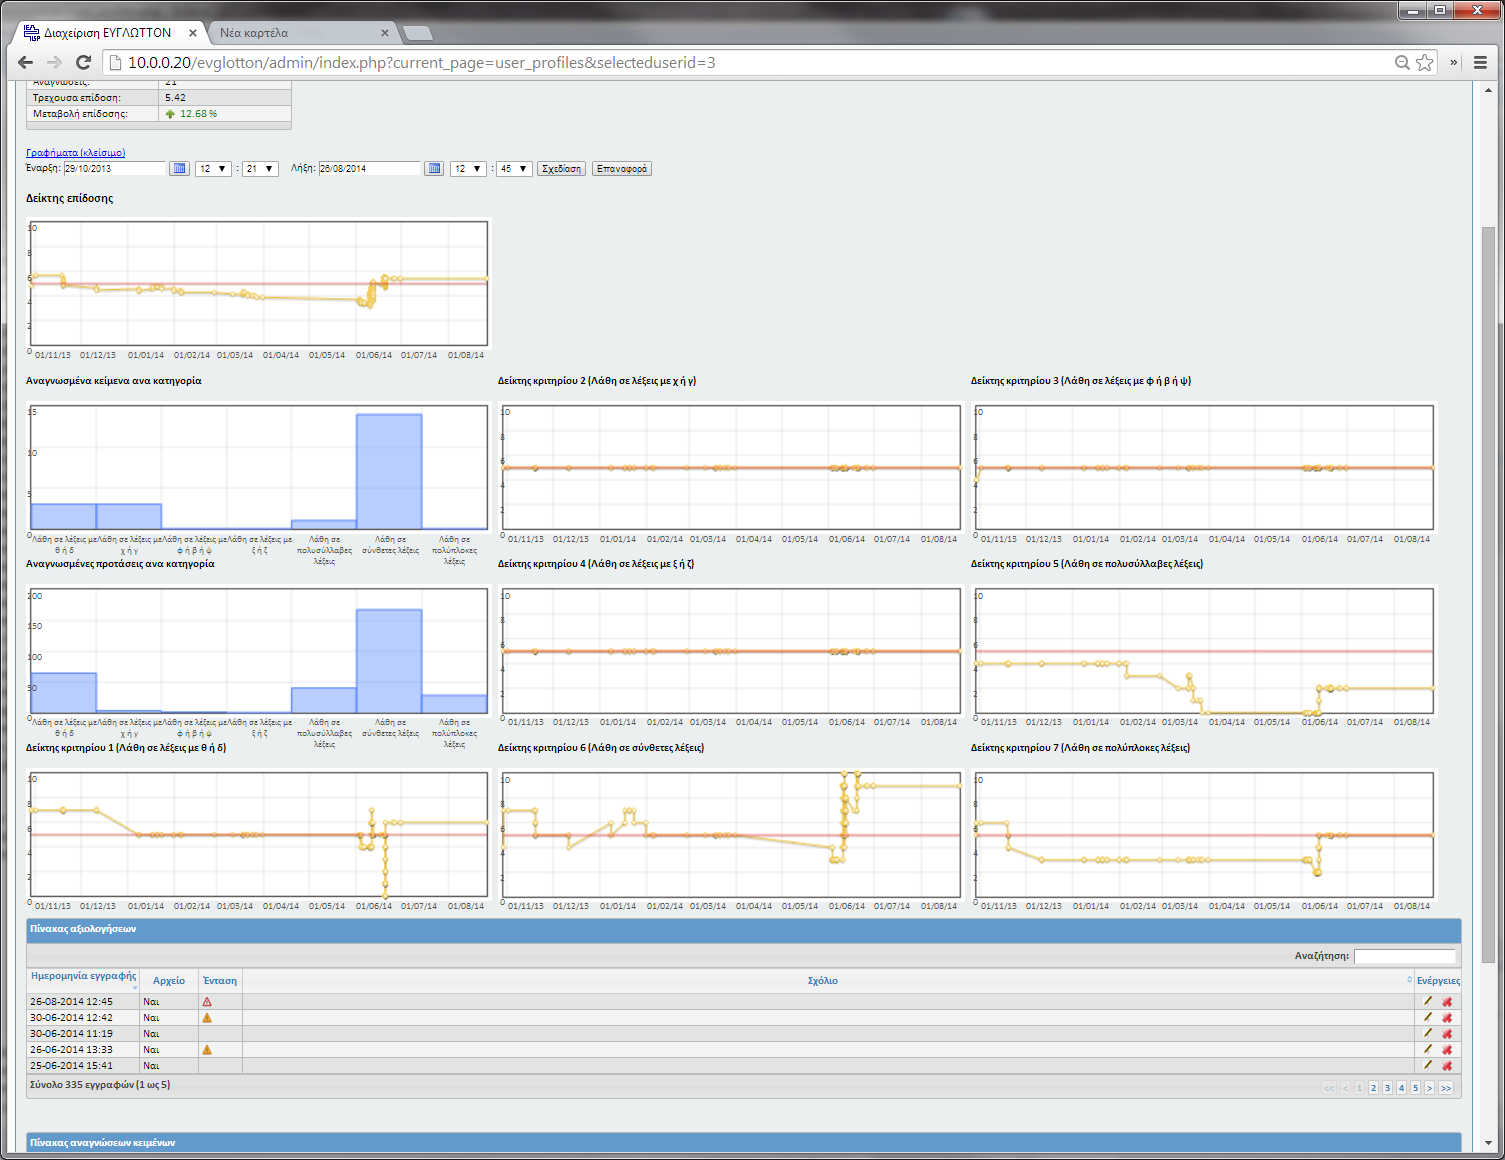The width and height of the screenshot is (1505, 1160).
Task: Click the Τρεχουσα επίδοση value 5.42
Action: [x=175, y=98]
